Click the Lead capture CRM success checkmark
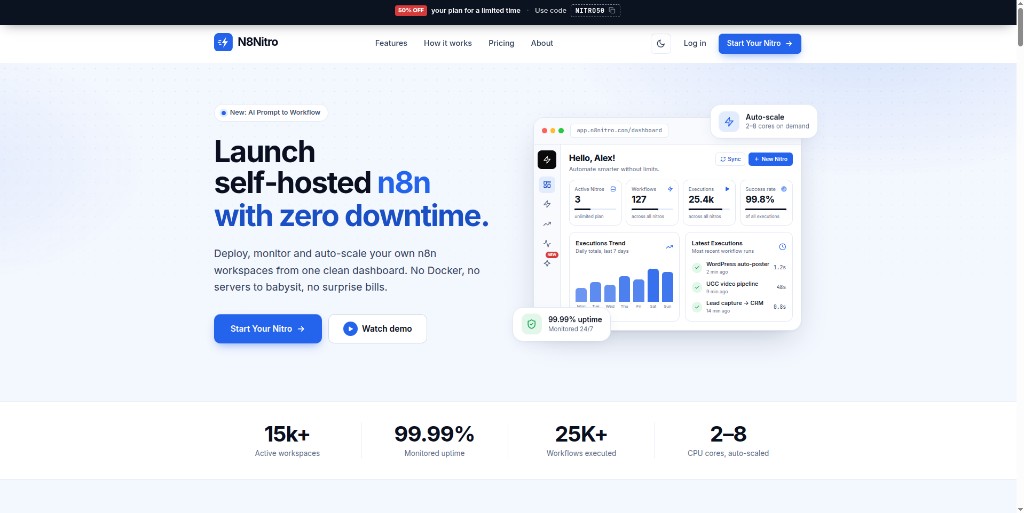Image resolution: width=1024 pixels, height=513 pixels. tap(697, 307)
